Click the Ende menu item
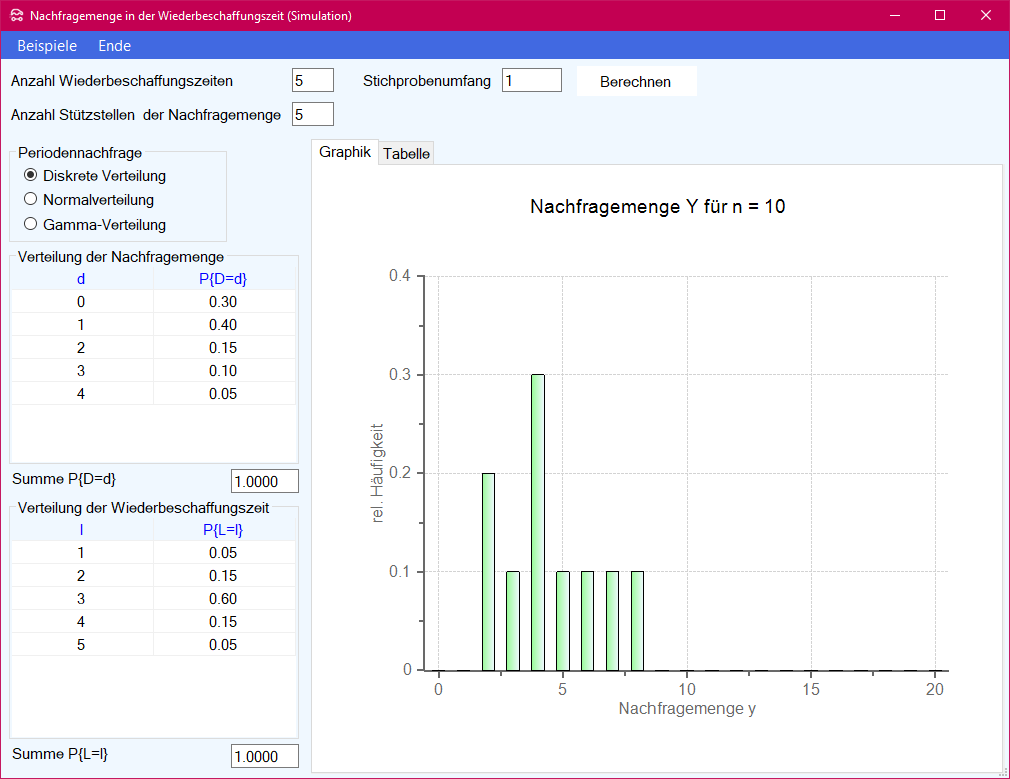Screen dimensions: 1010x779 114,46
